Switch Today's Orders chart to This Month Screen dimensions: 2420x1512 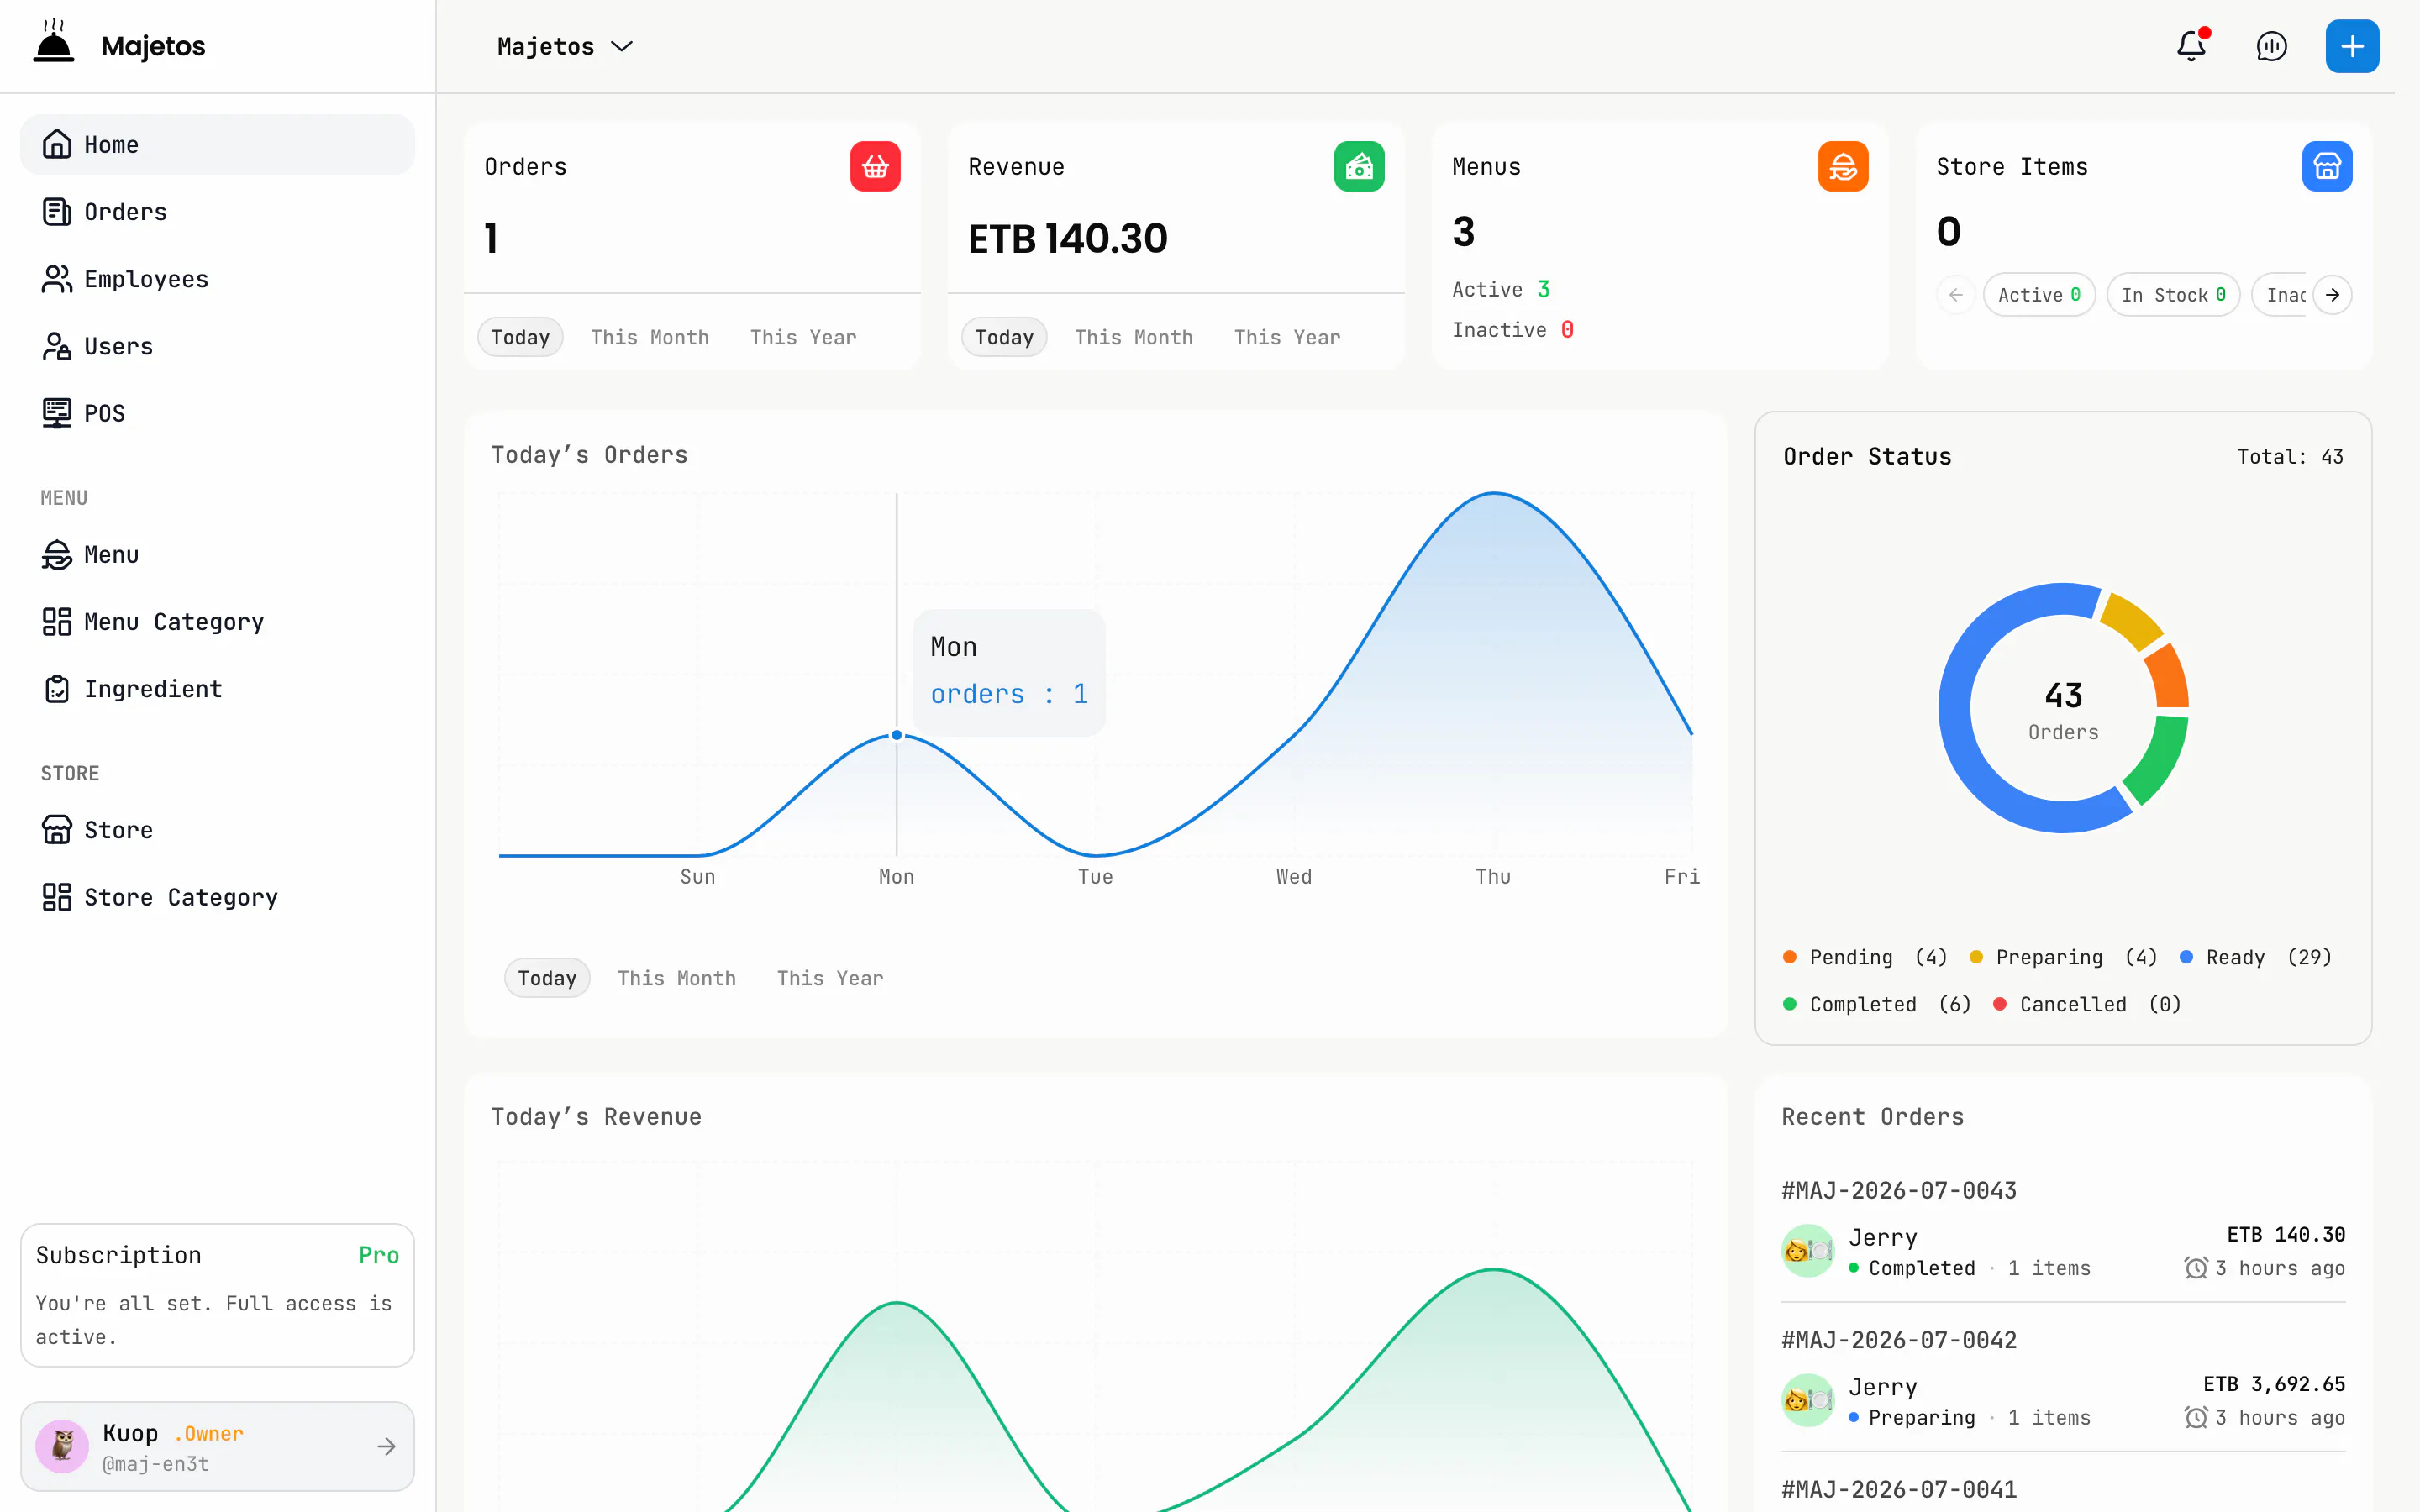pyautogui.click(x=677, y=978)
